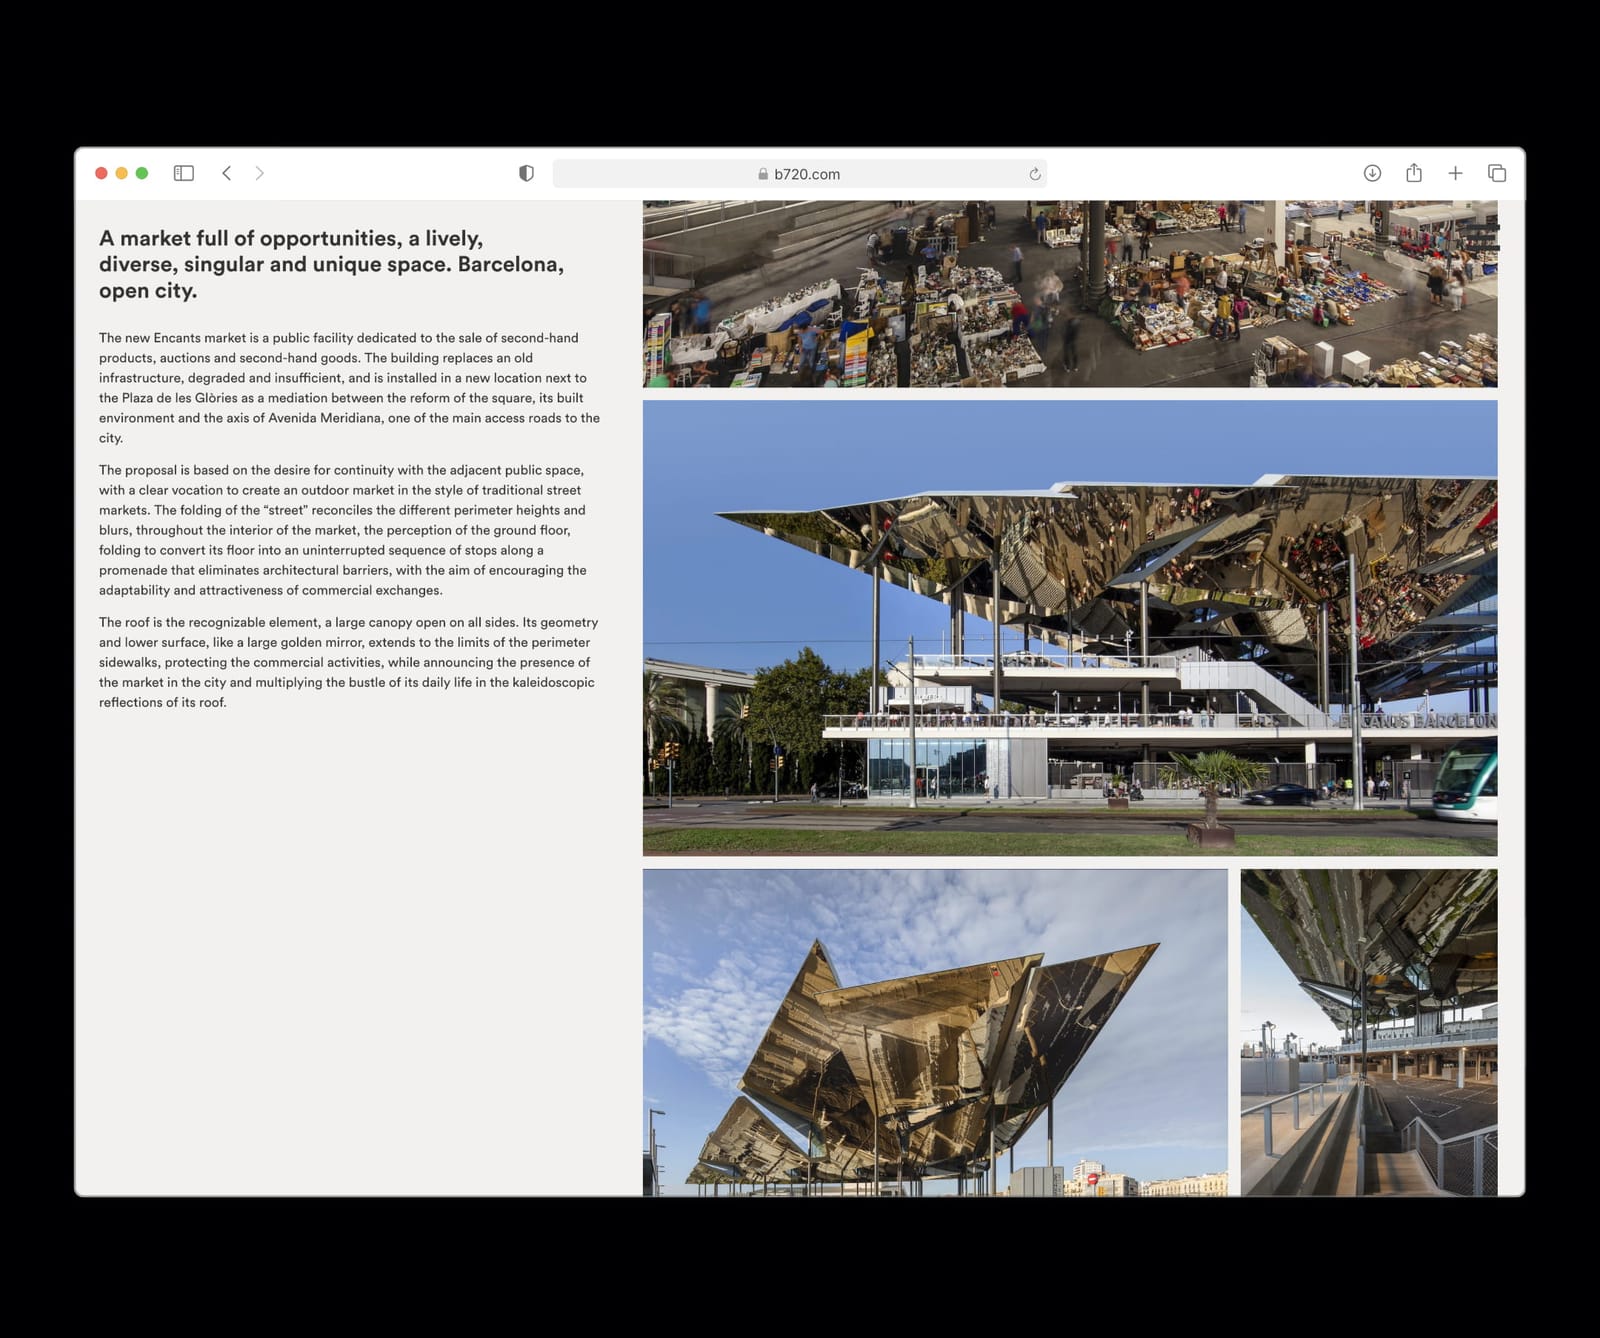1600x1338 pixels.
Task: Reload page using the refresh icon
Action: (1035, 174)
